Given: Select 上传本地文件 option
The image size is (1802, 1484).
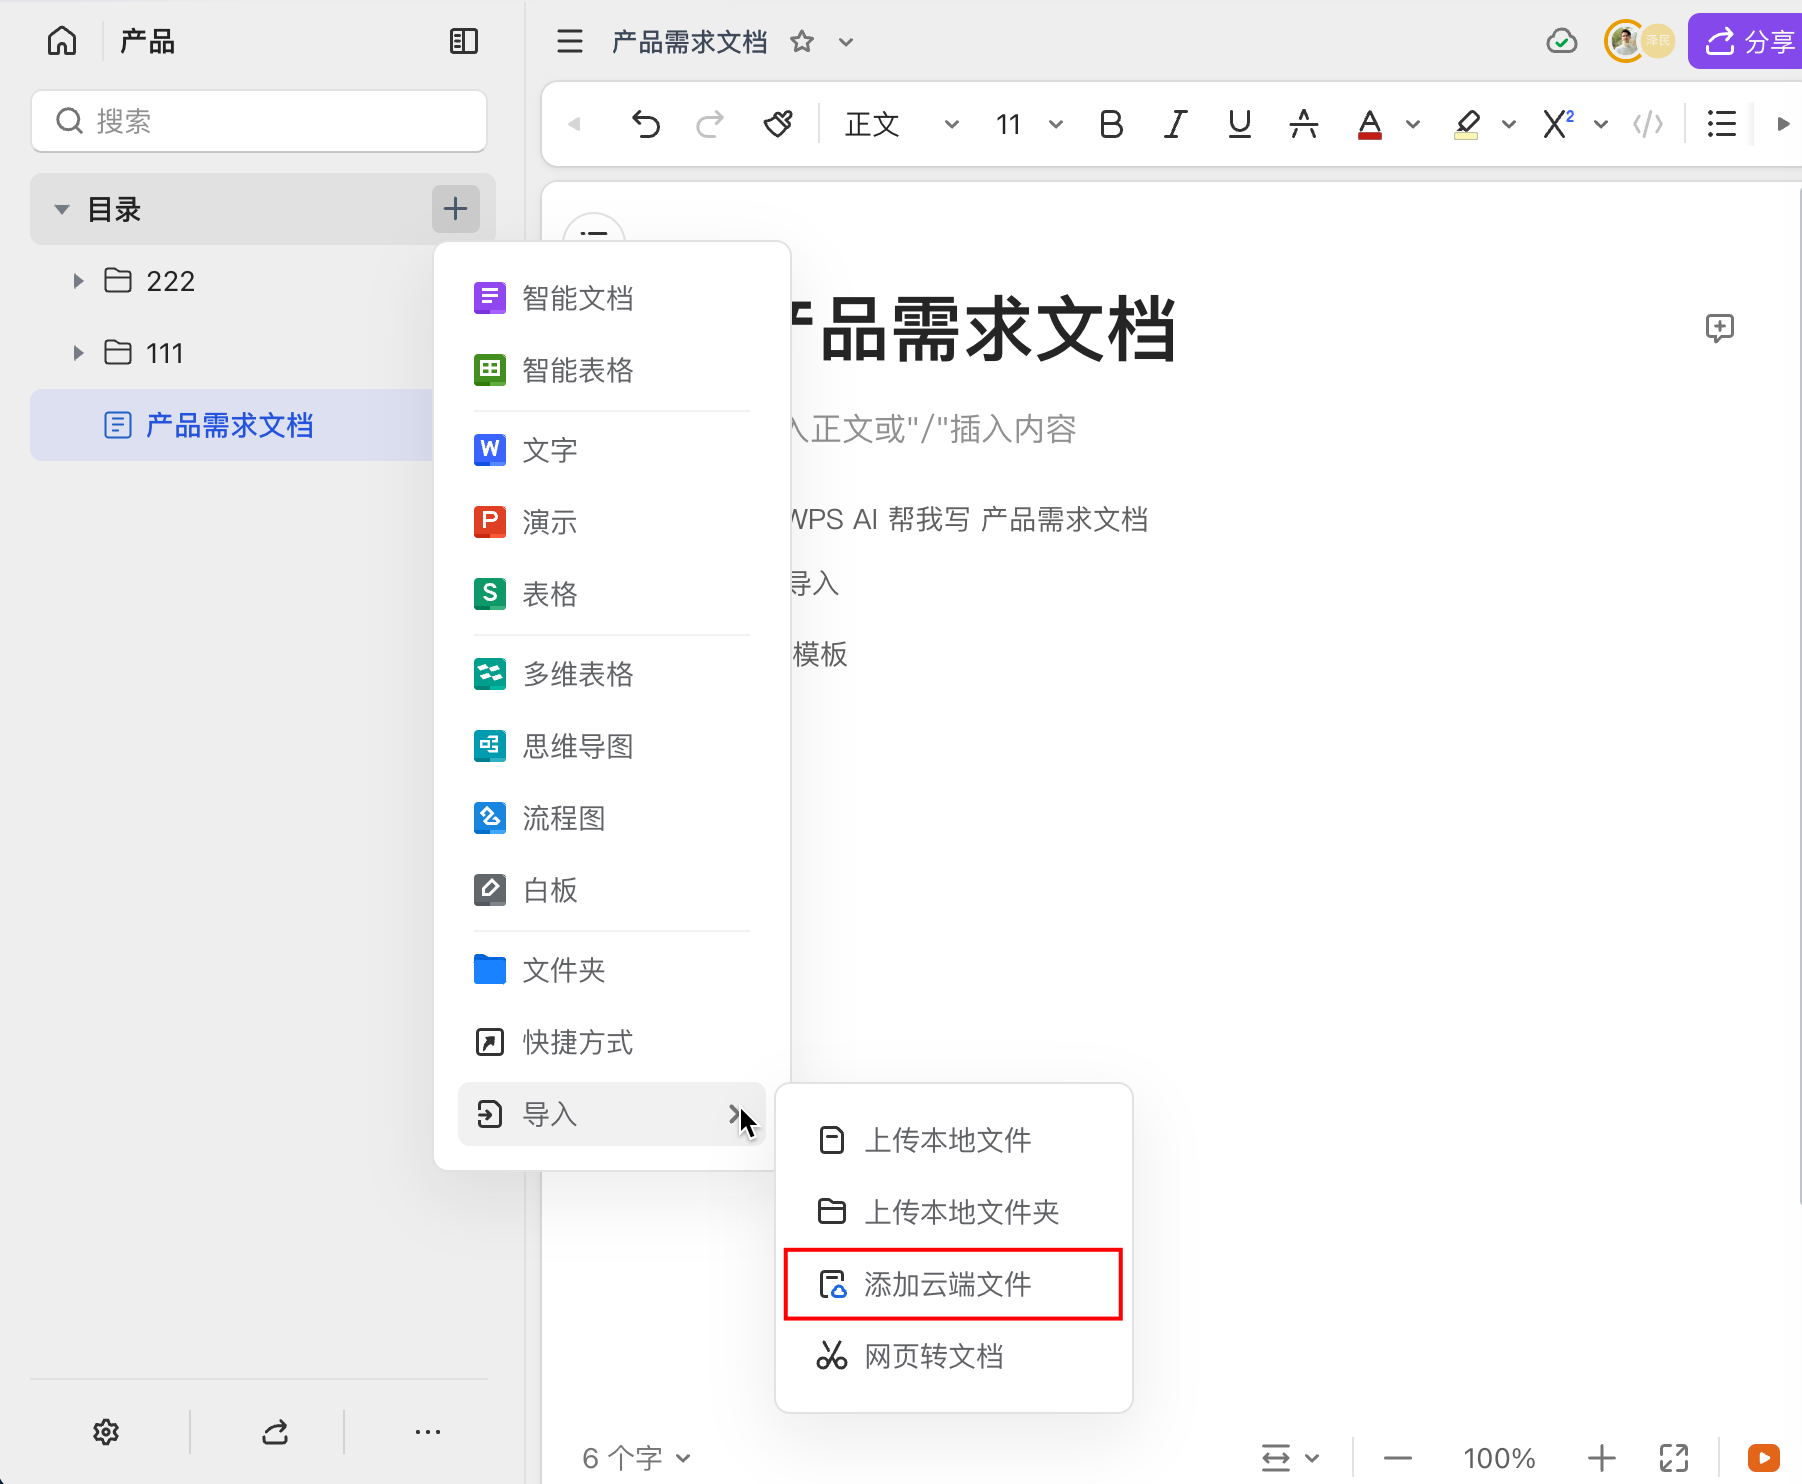Looking at the screenshot, I should [x=954, y=1140].
